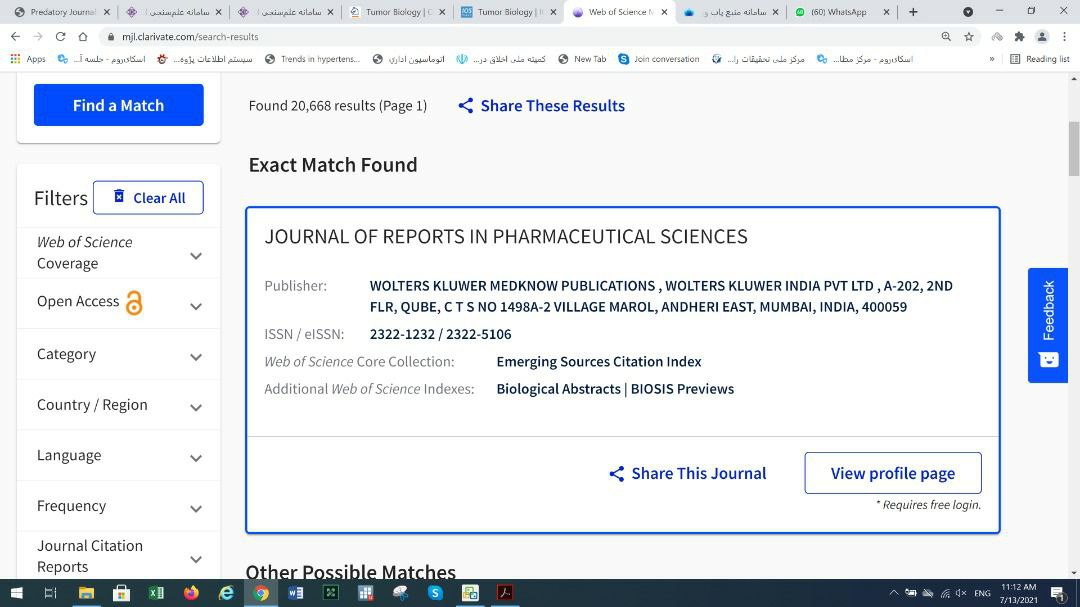This screenshot has height=607, width=1080.
Task: Open the Chrome three-dot menu
Action: coord(1064,37)
